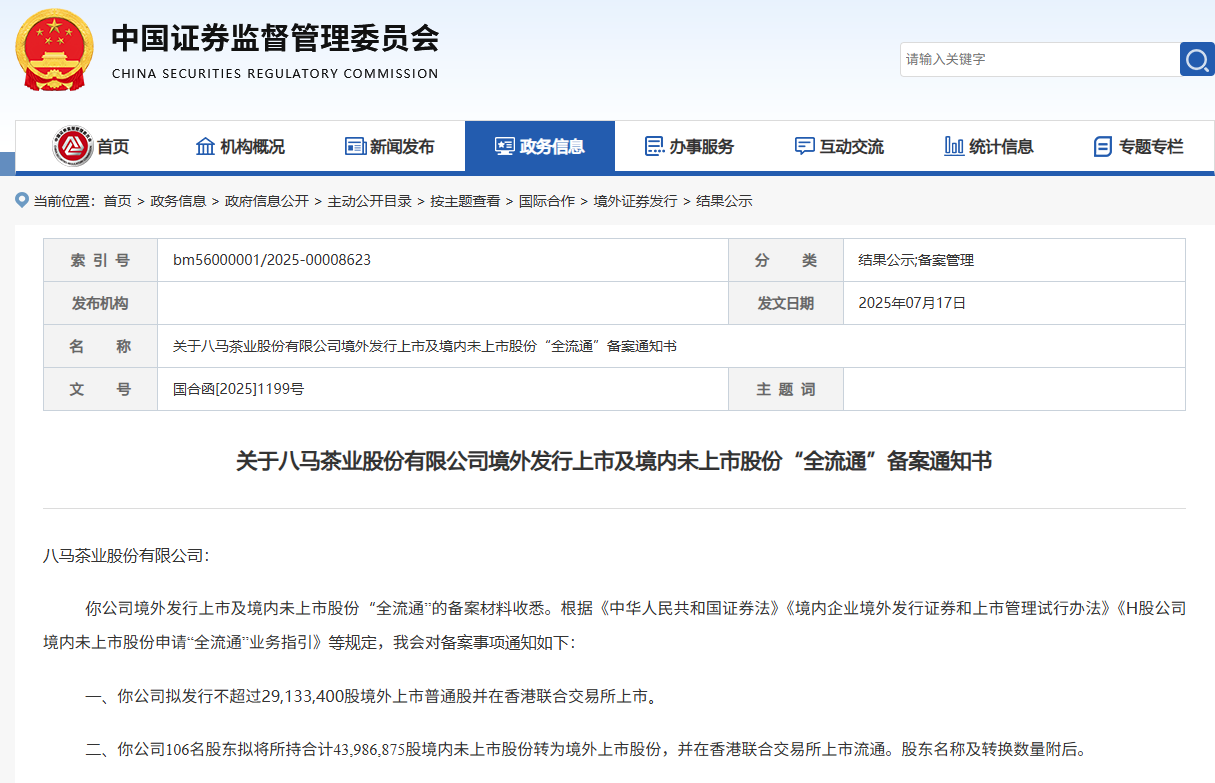Click the bar chart icon beside 统计信息
Viewport: 1215px width, 783px height.
tap(952, 146)
